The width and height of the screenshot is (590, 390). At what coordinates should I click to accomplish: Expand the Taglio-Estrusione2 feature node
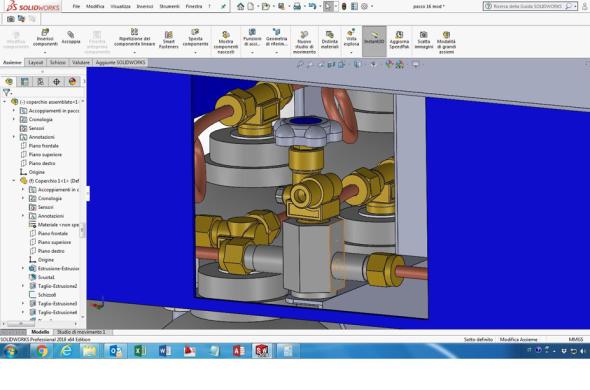pyautogui.click(x=23, y=286)
